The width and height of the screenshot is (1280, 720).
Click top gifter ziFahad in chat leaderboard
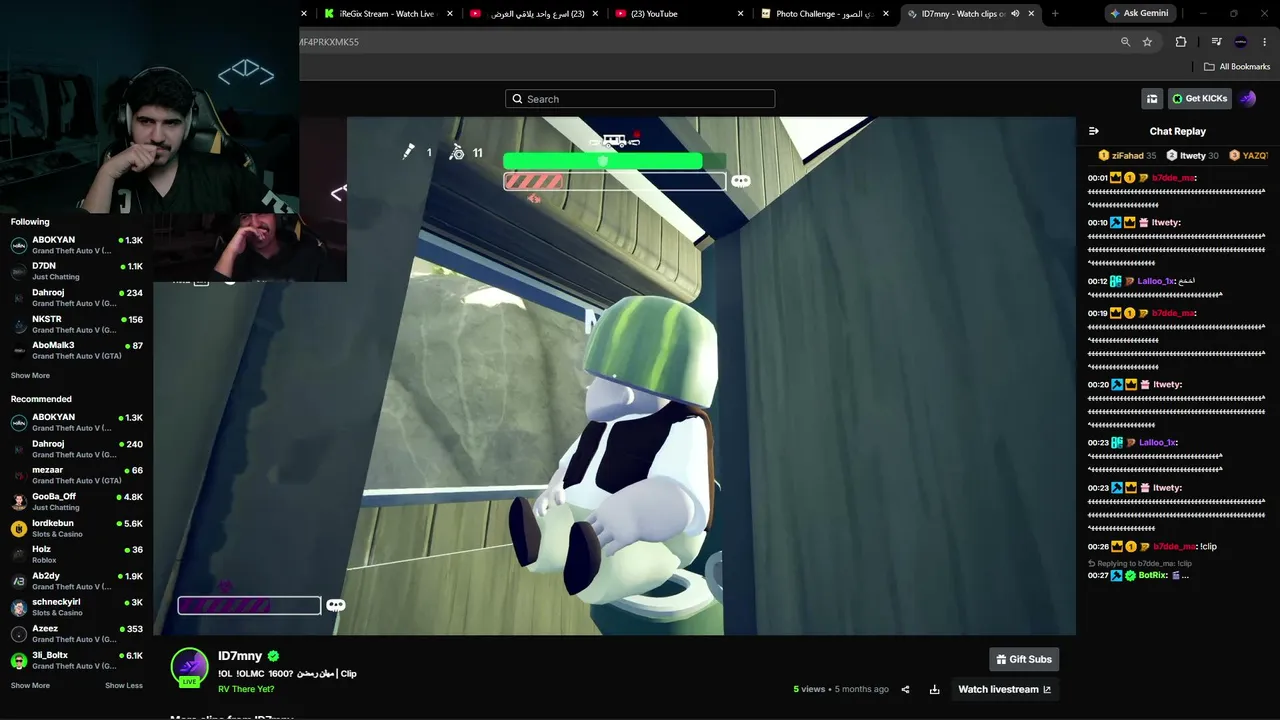tap(1127, 156)
